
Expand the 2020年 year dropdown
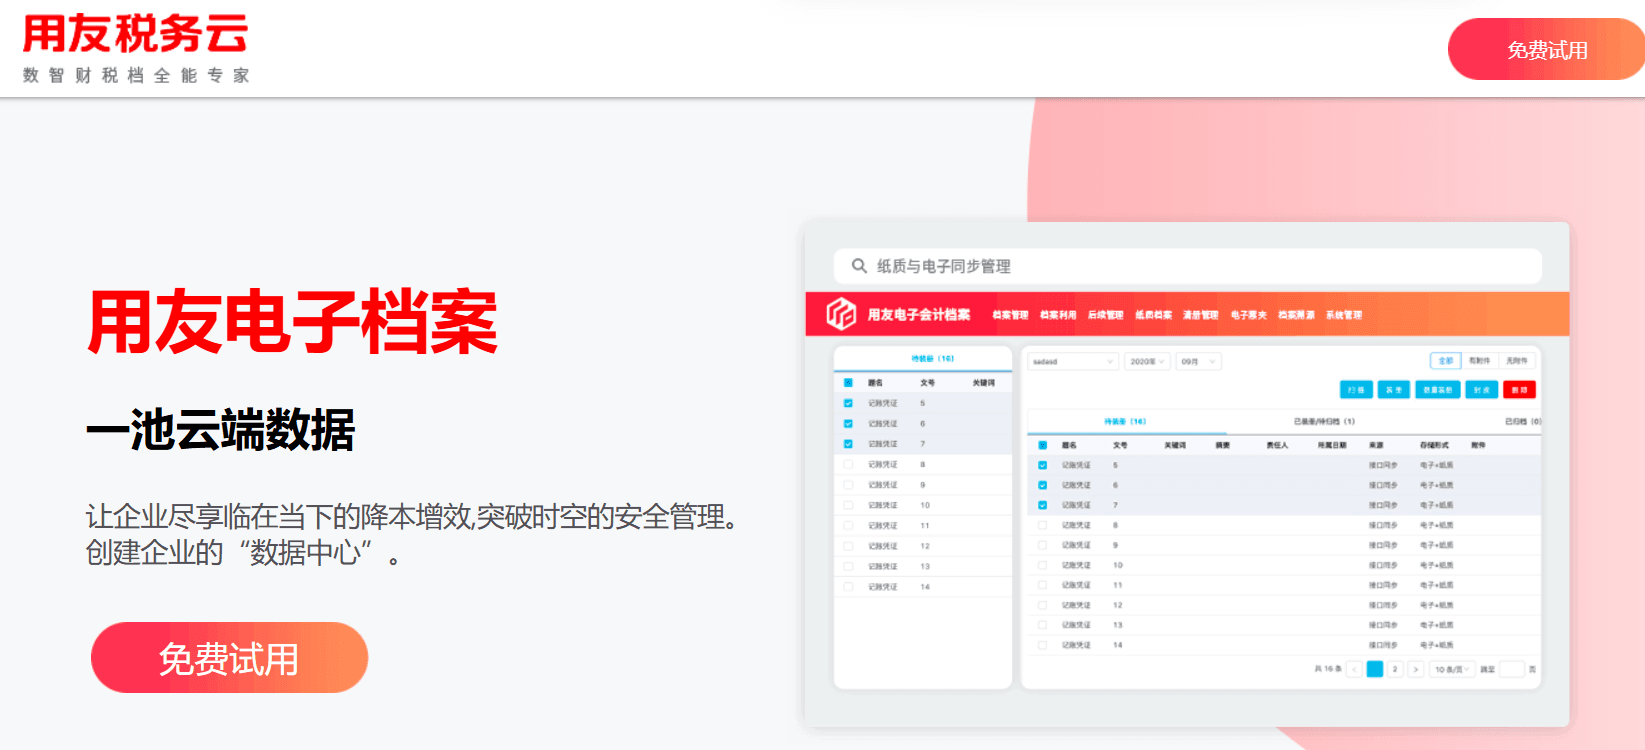(1147, 361)
